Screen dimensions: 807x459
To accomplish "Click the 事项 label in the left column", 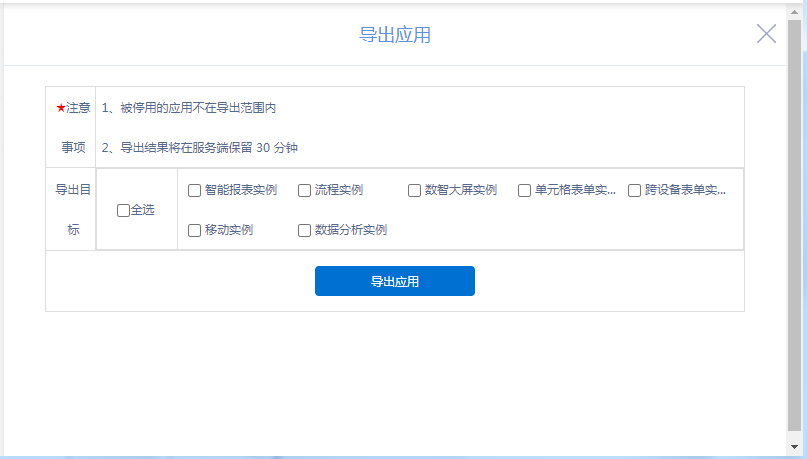I will 73,147.
